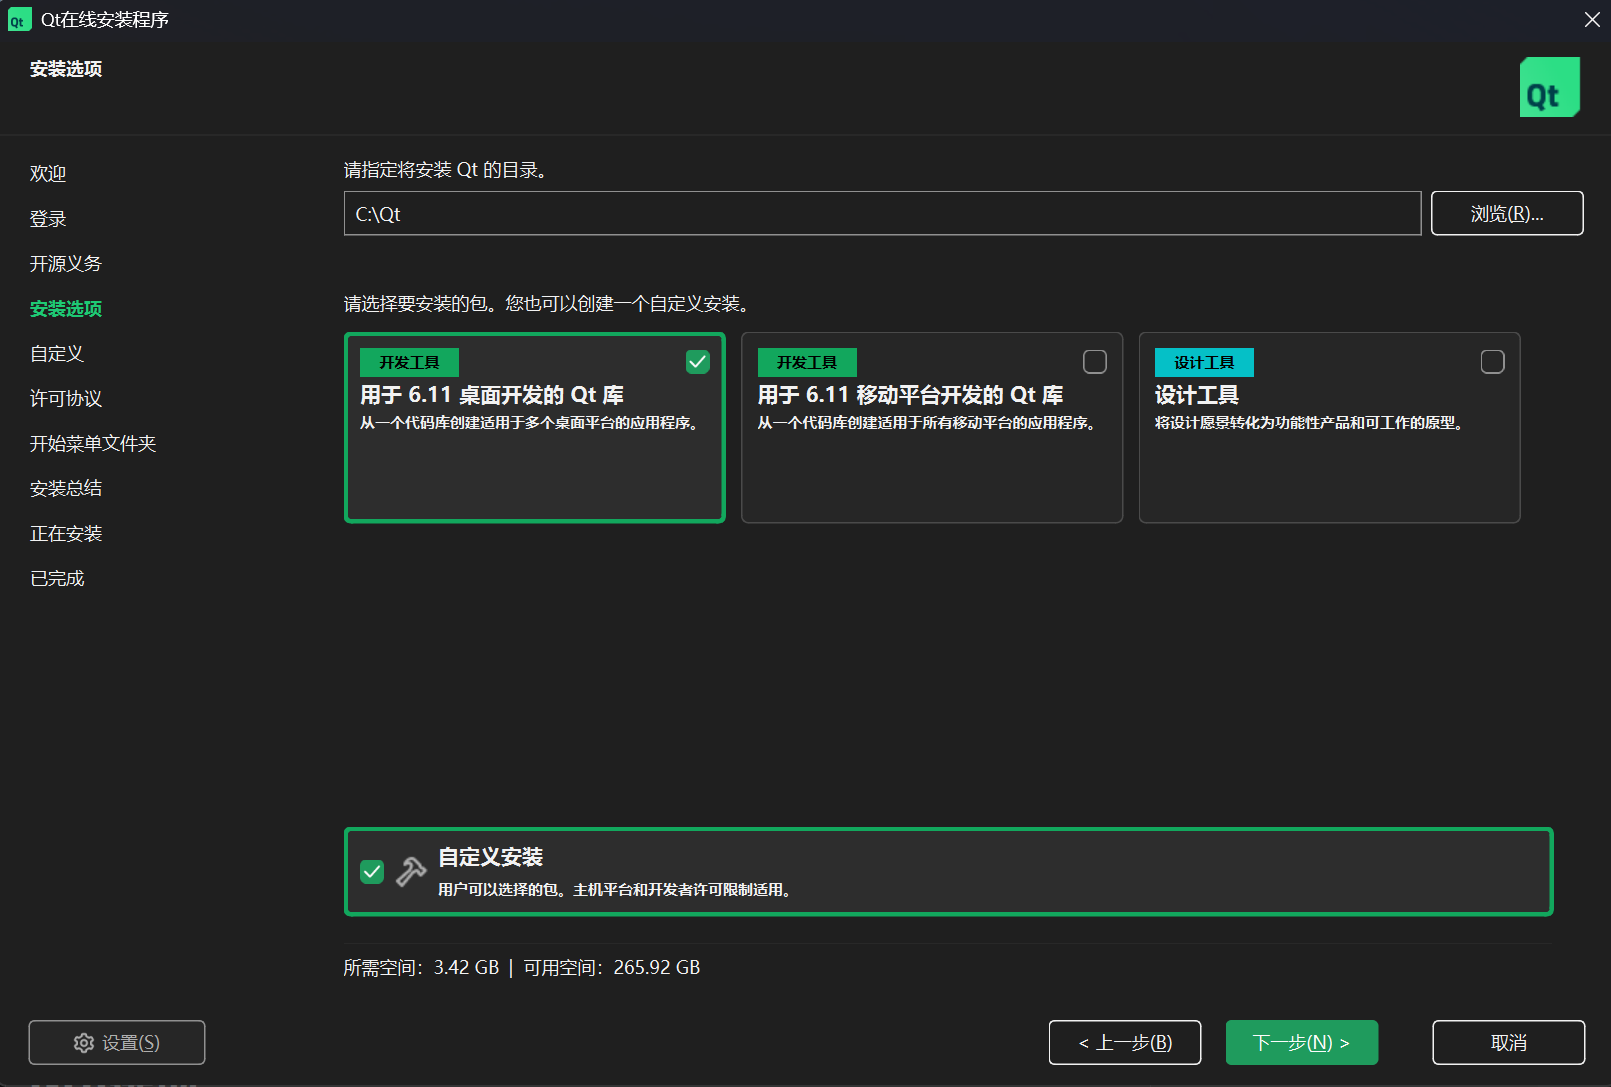Click the 开发工具 tag on the mobile card

807,362
